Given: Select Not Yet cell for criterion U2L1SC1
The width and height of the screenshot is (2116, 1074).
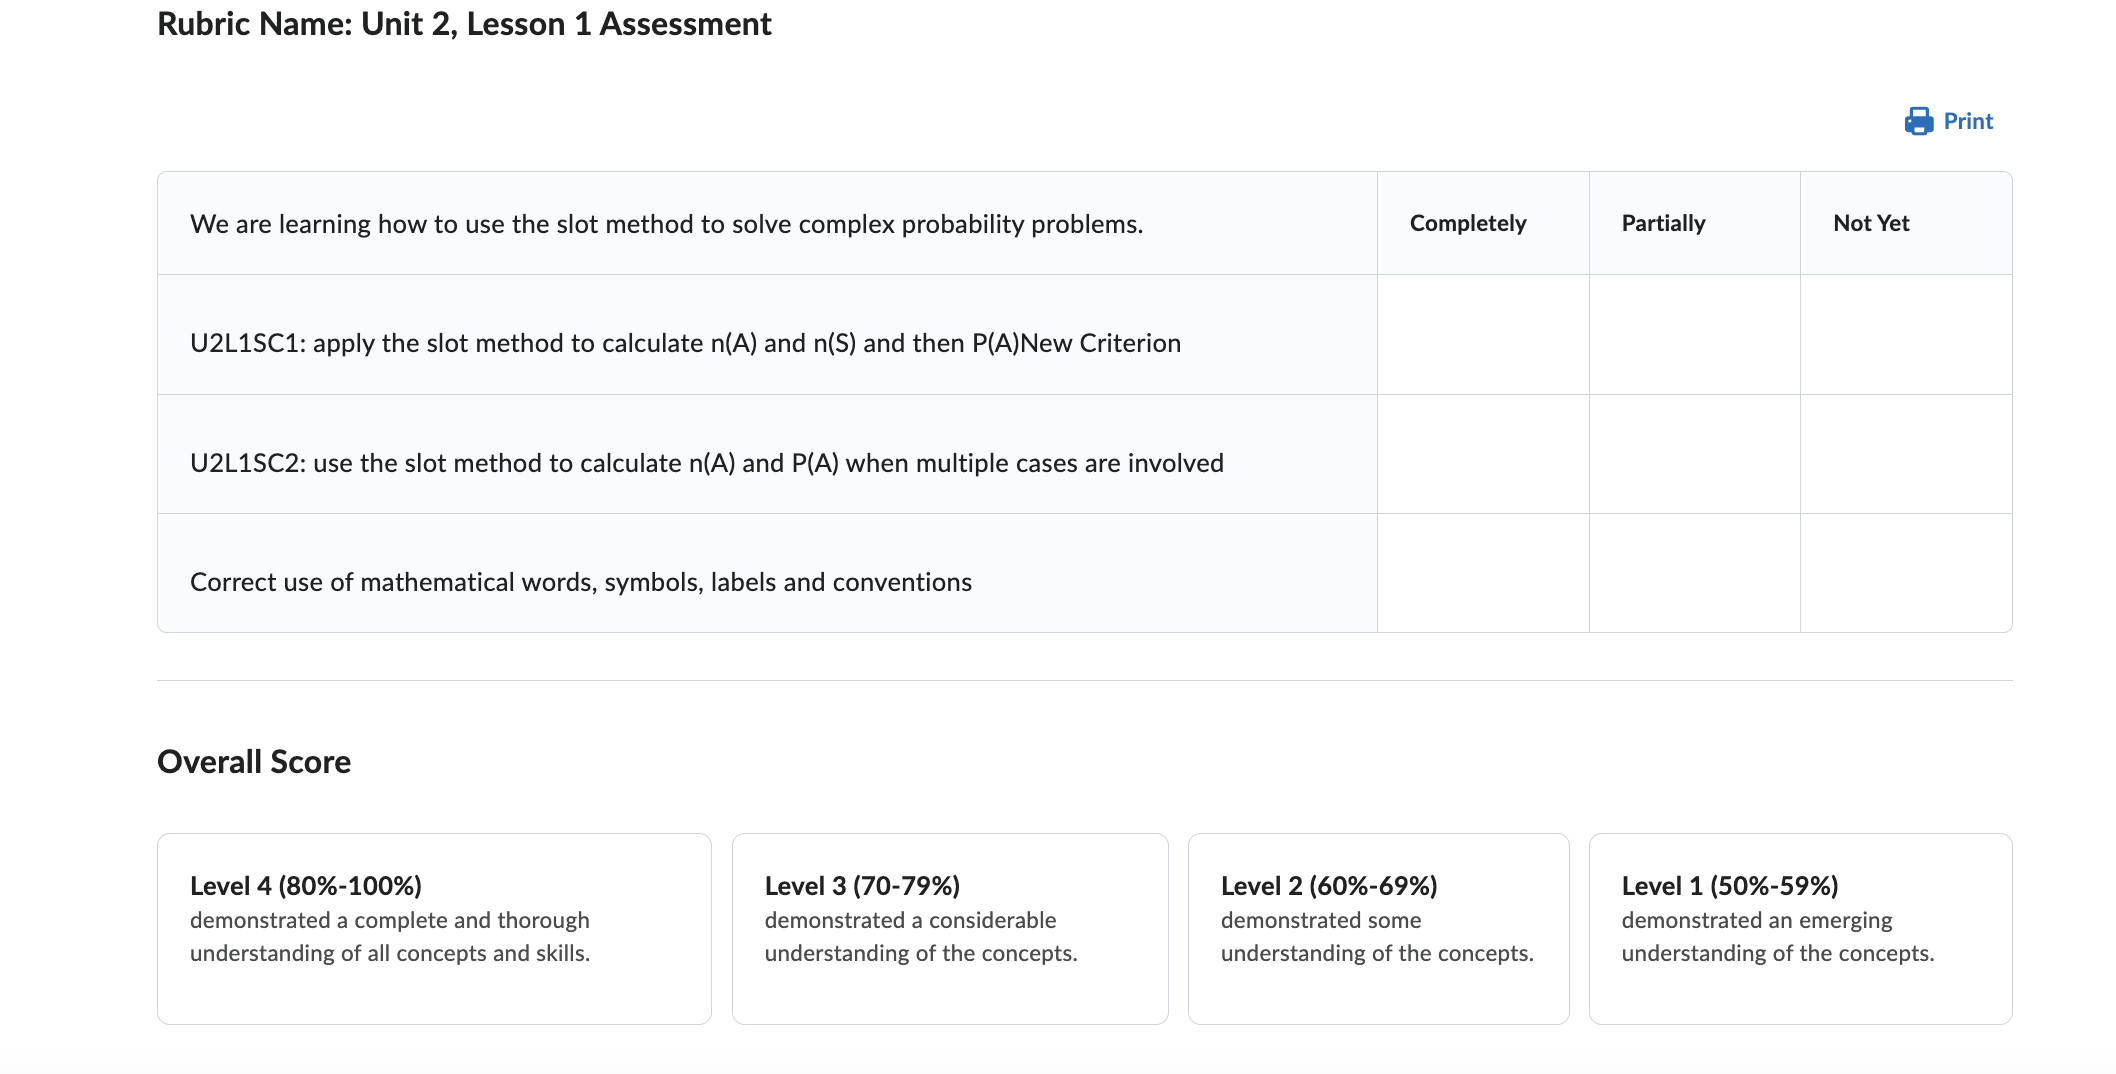Looking at the screenshot, I should point(1905,335).
